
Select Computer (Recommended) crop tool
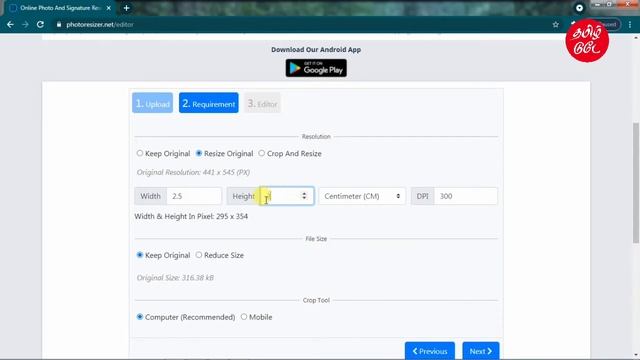[140, 317]
